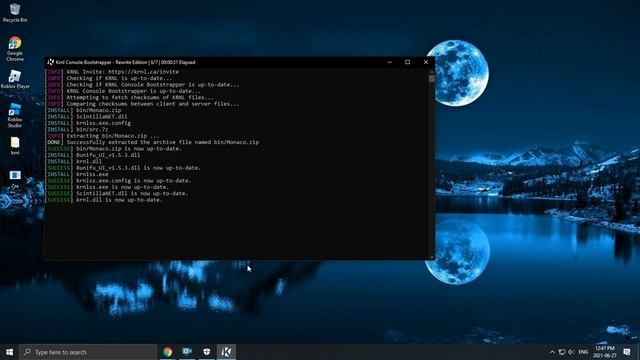Click the console scrollbar down arrow
640x360 pixels.
point(431,257)
